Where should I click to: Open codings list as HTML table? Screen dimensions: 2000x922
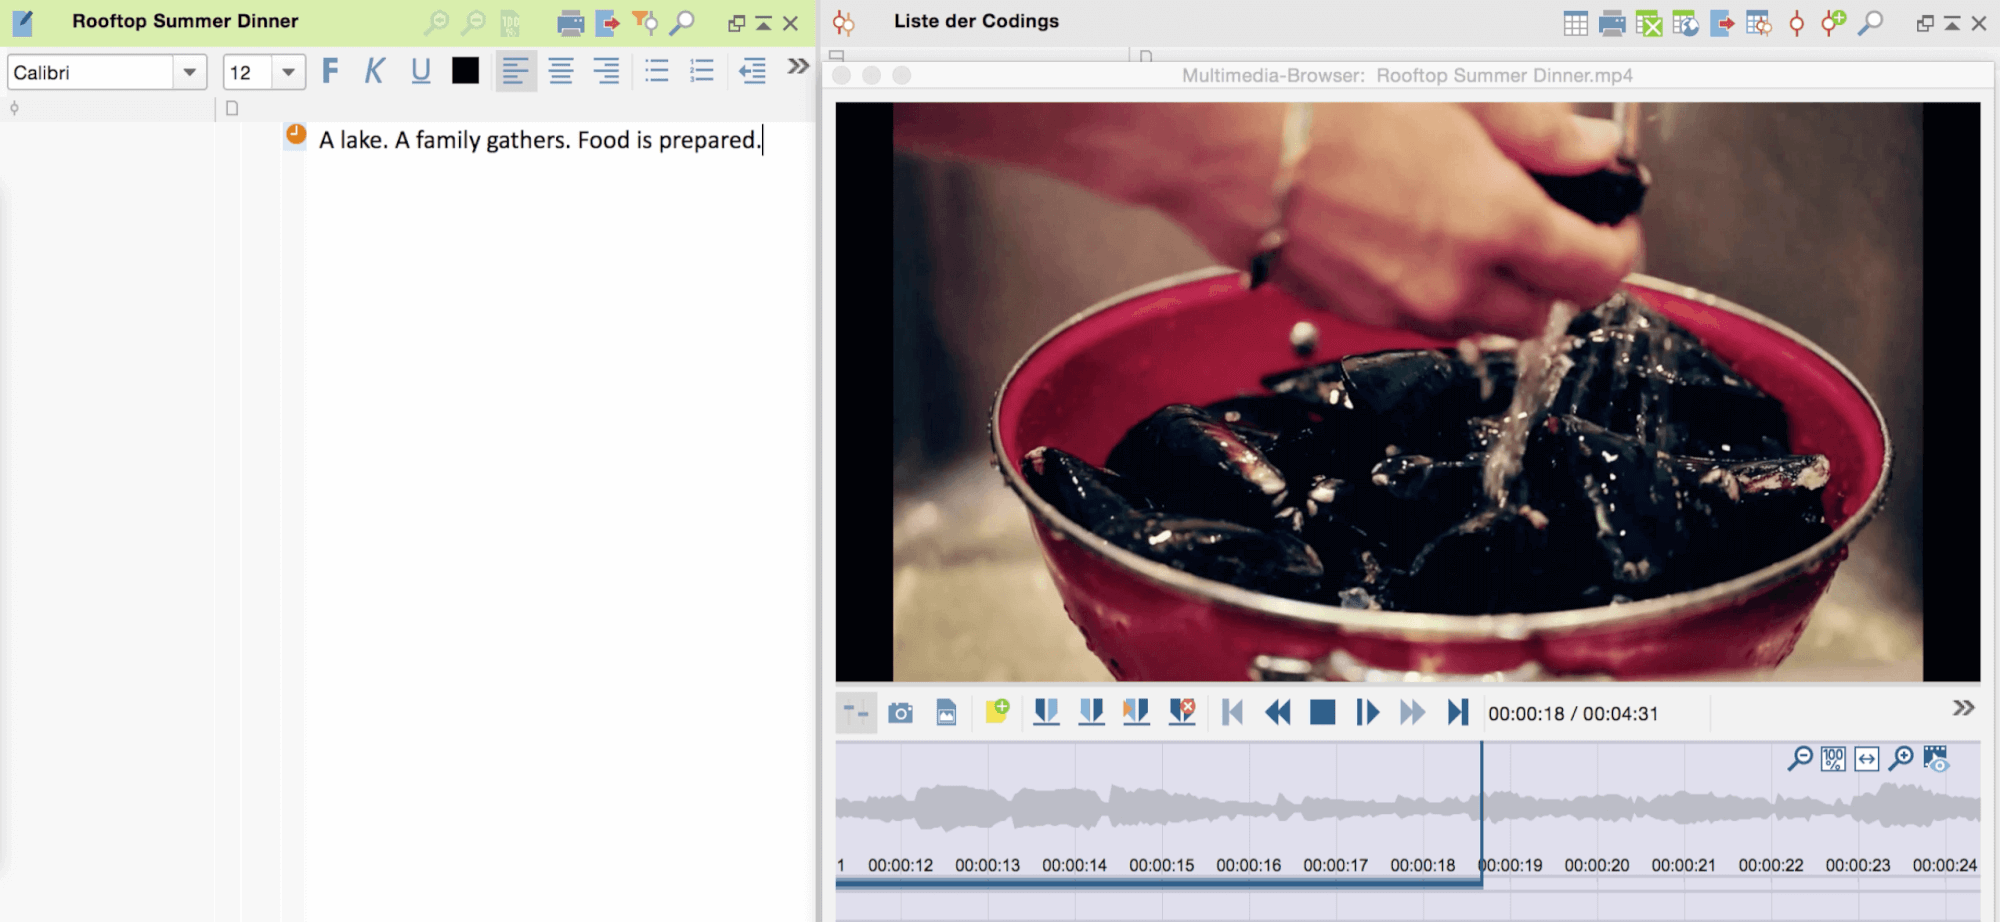tap(1685, 23)
